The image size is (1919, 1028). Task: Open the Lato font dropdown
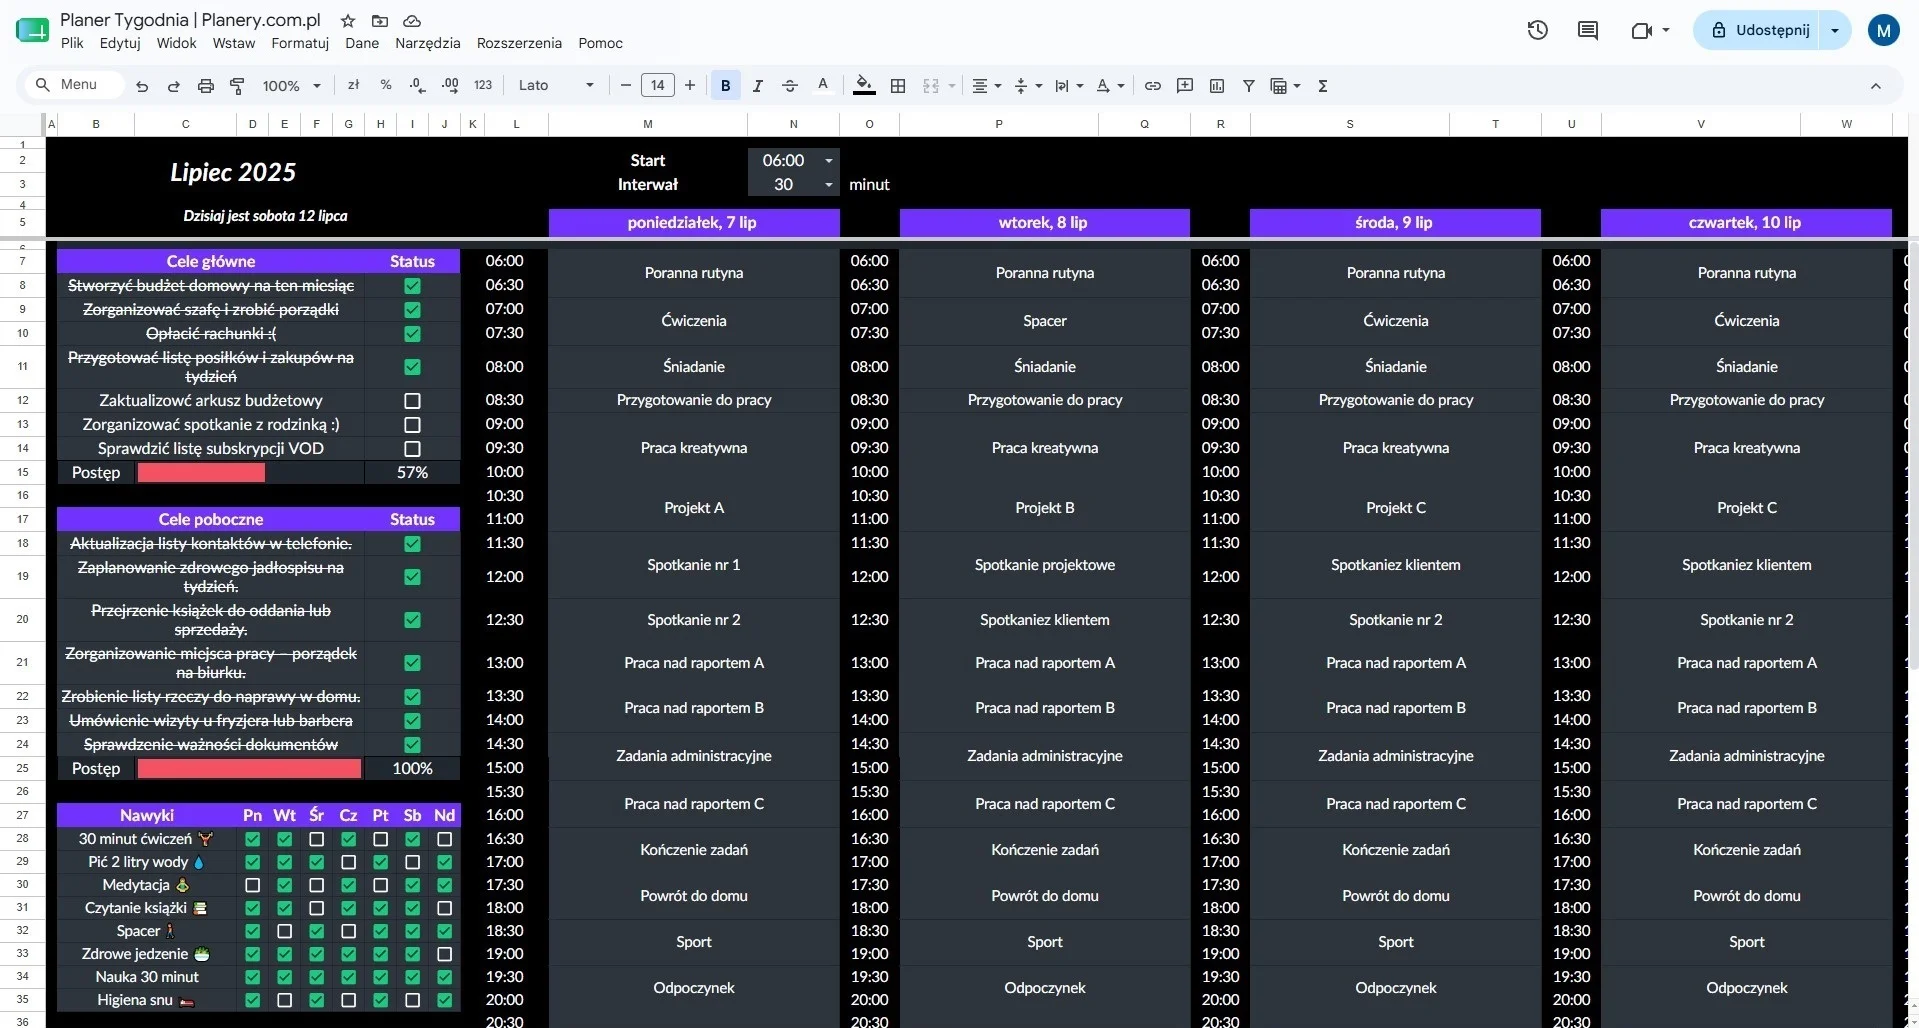(x=556, y=86)
